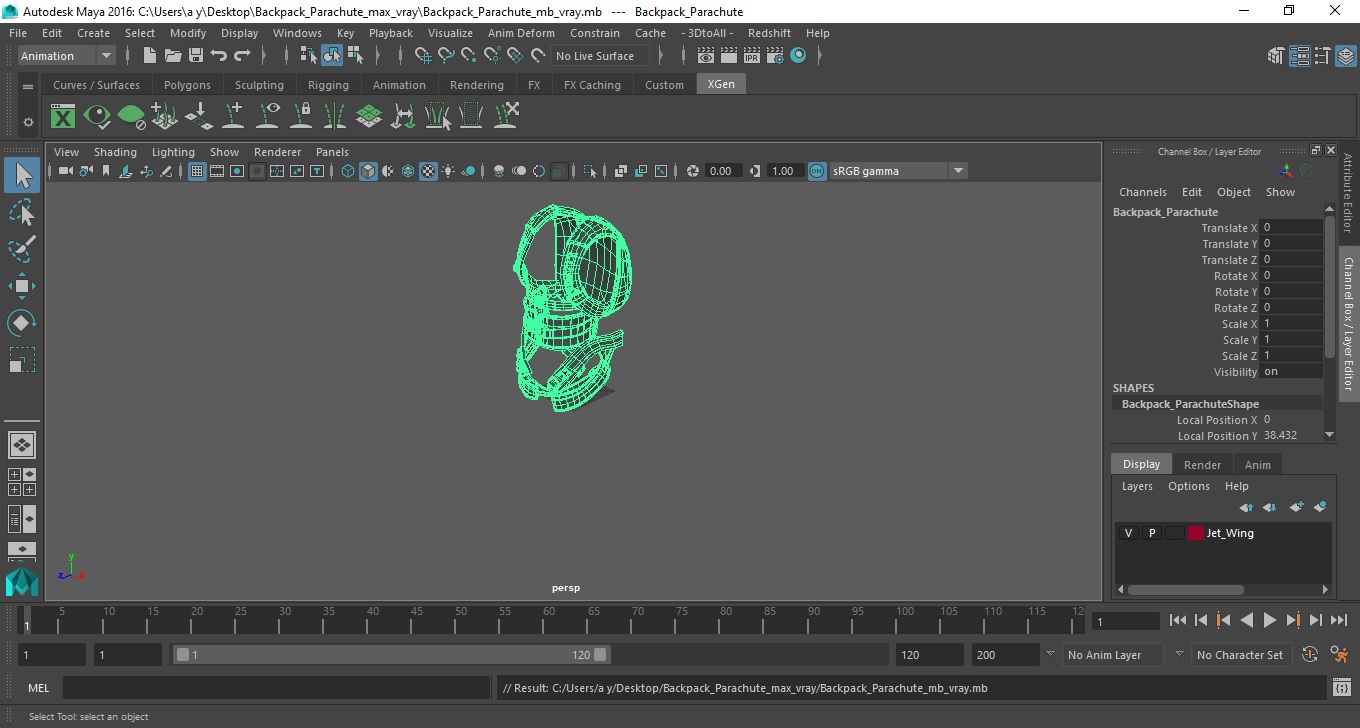Screen dimensions: 1360x728
Task: Toggle Jet_Wing layer playback P box
Action: point(1152,533)
